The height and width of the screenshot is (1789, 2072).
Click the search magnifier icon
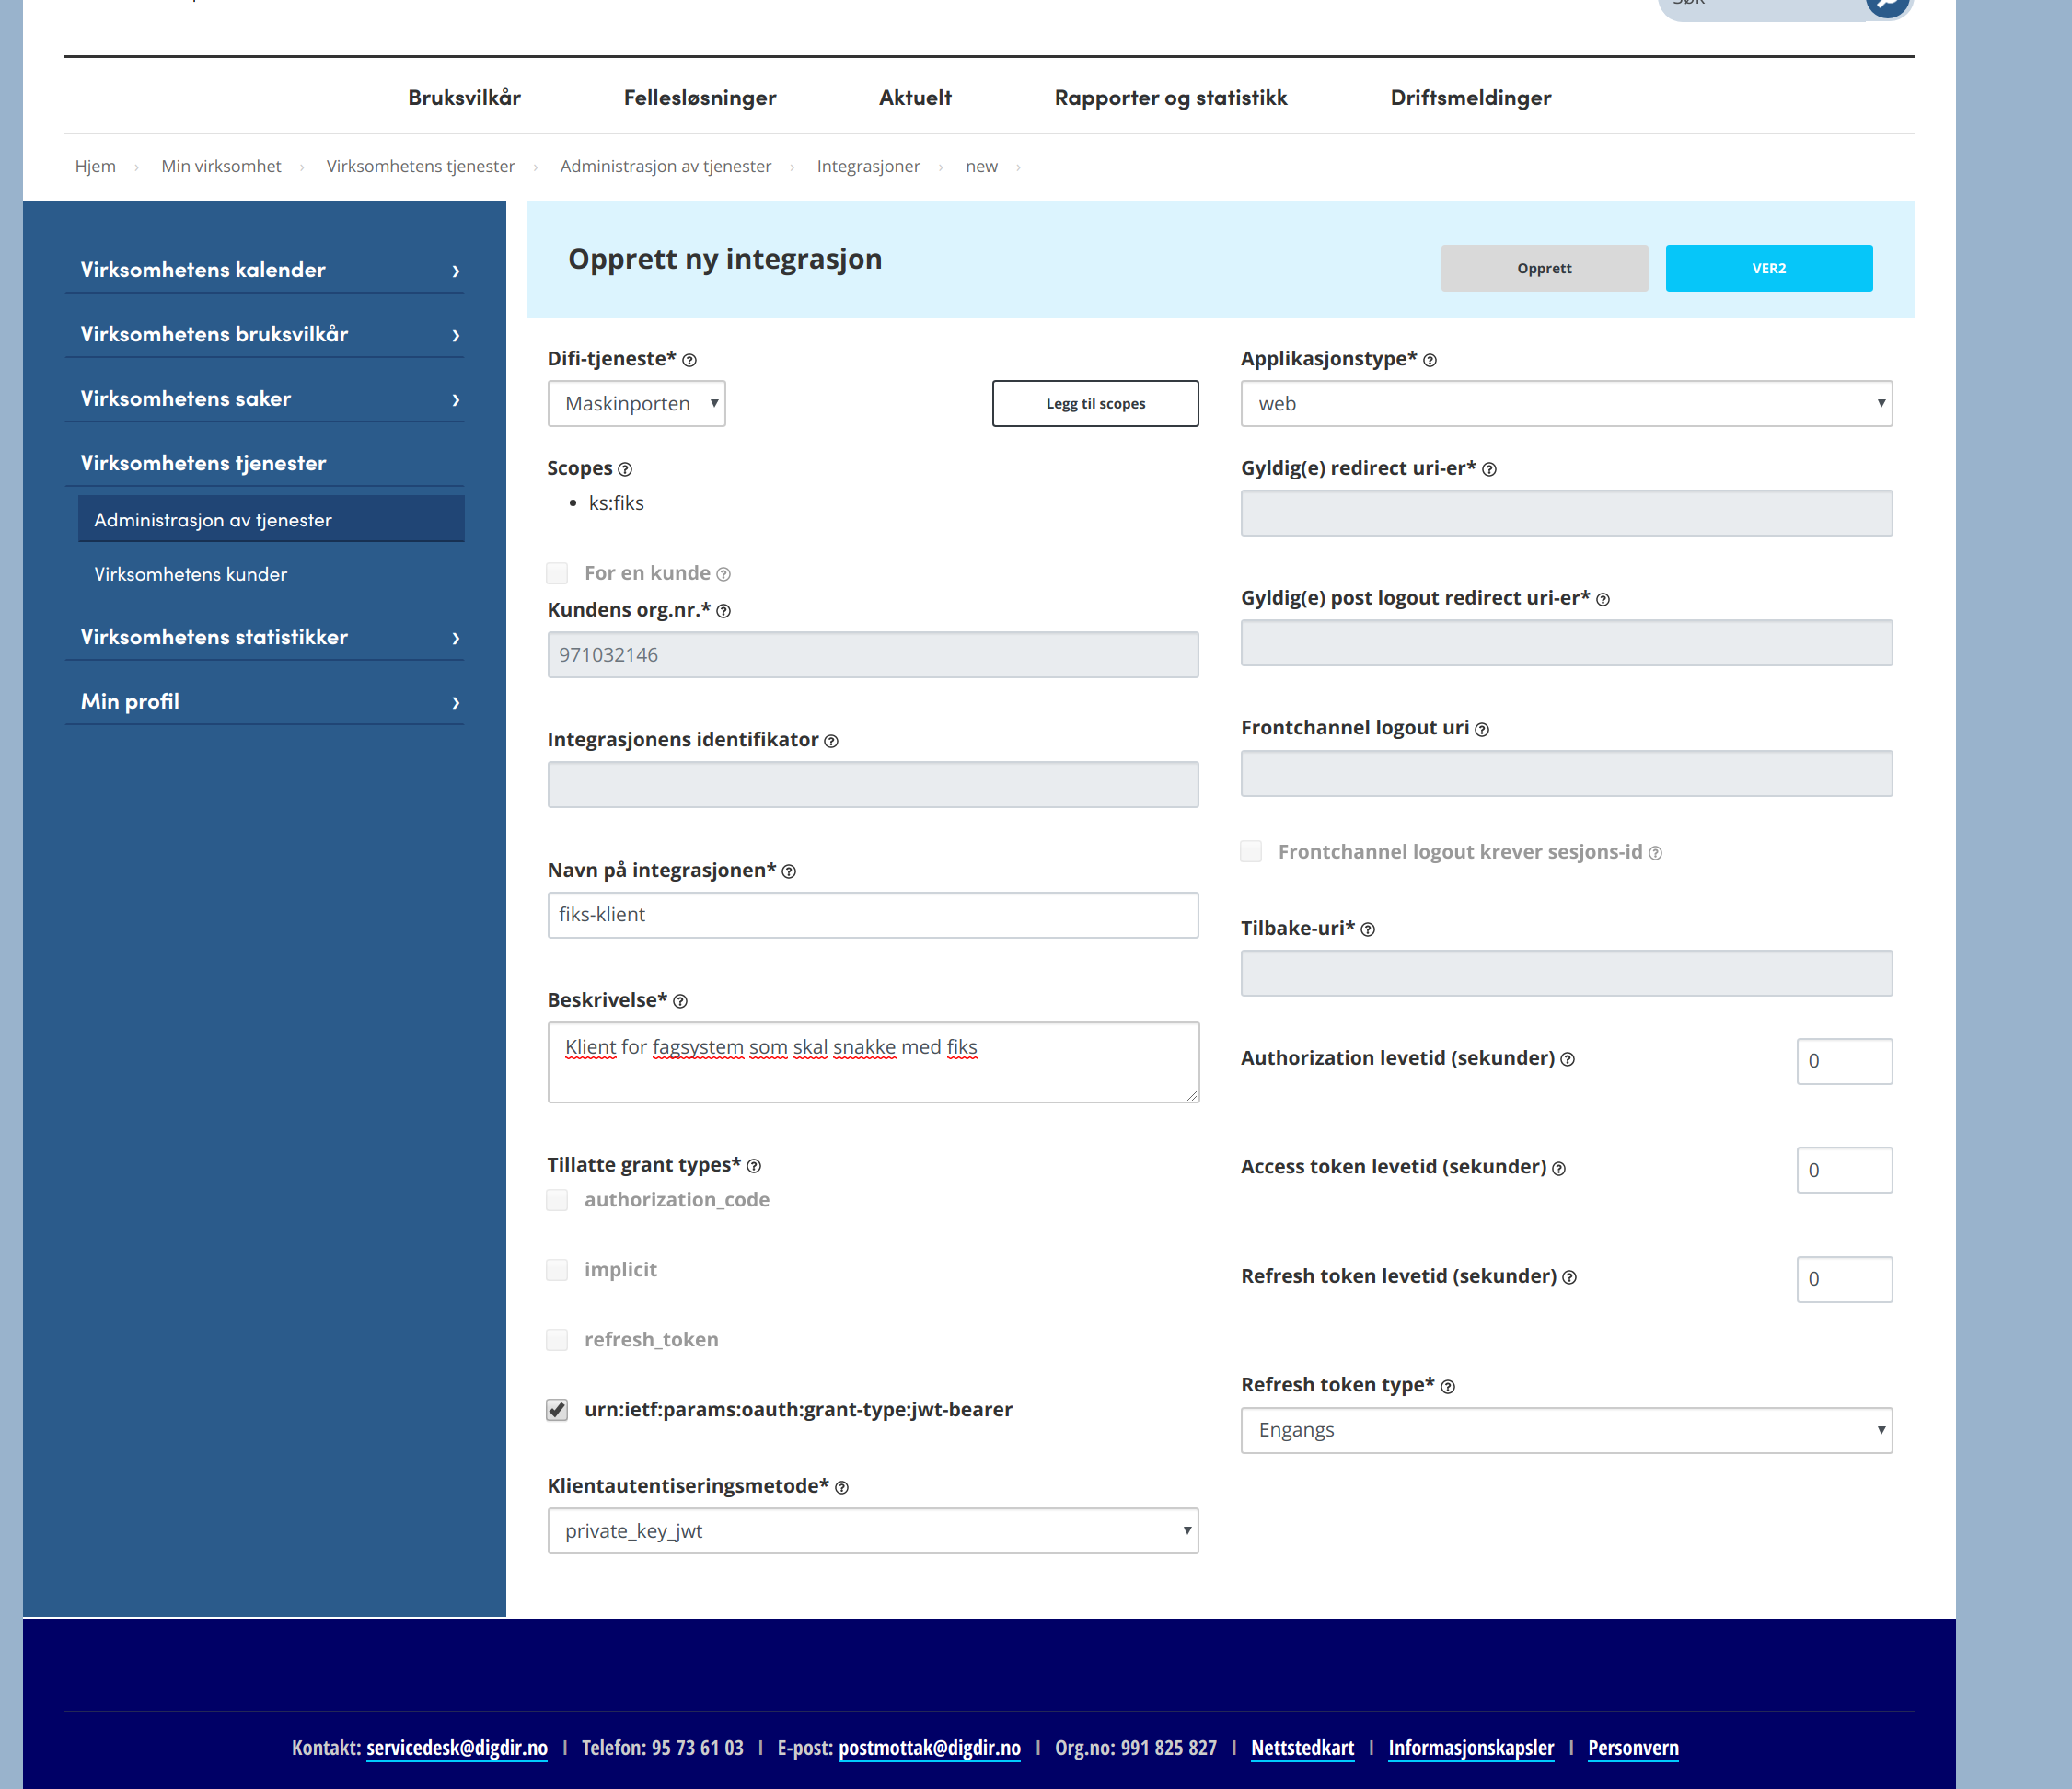click(1888, 5)
